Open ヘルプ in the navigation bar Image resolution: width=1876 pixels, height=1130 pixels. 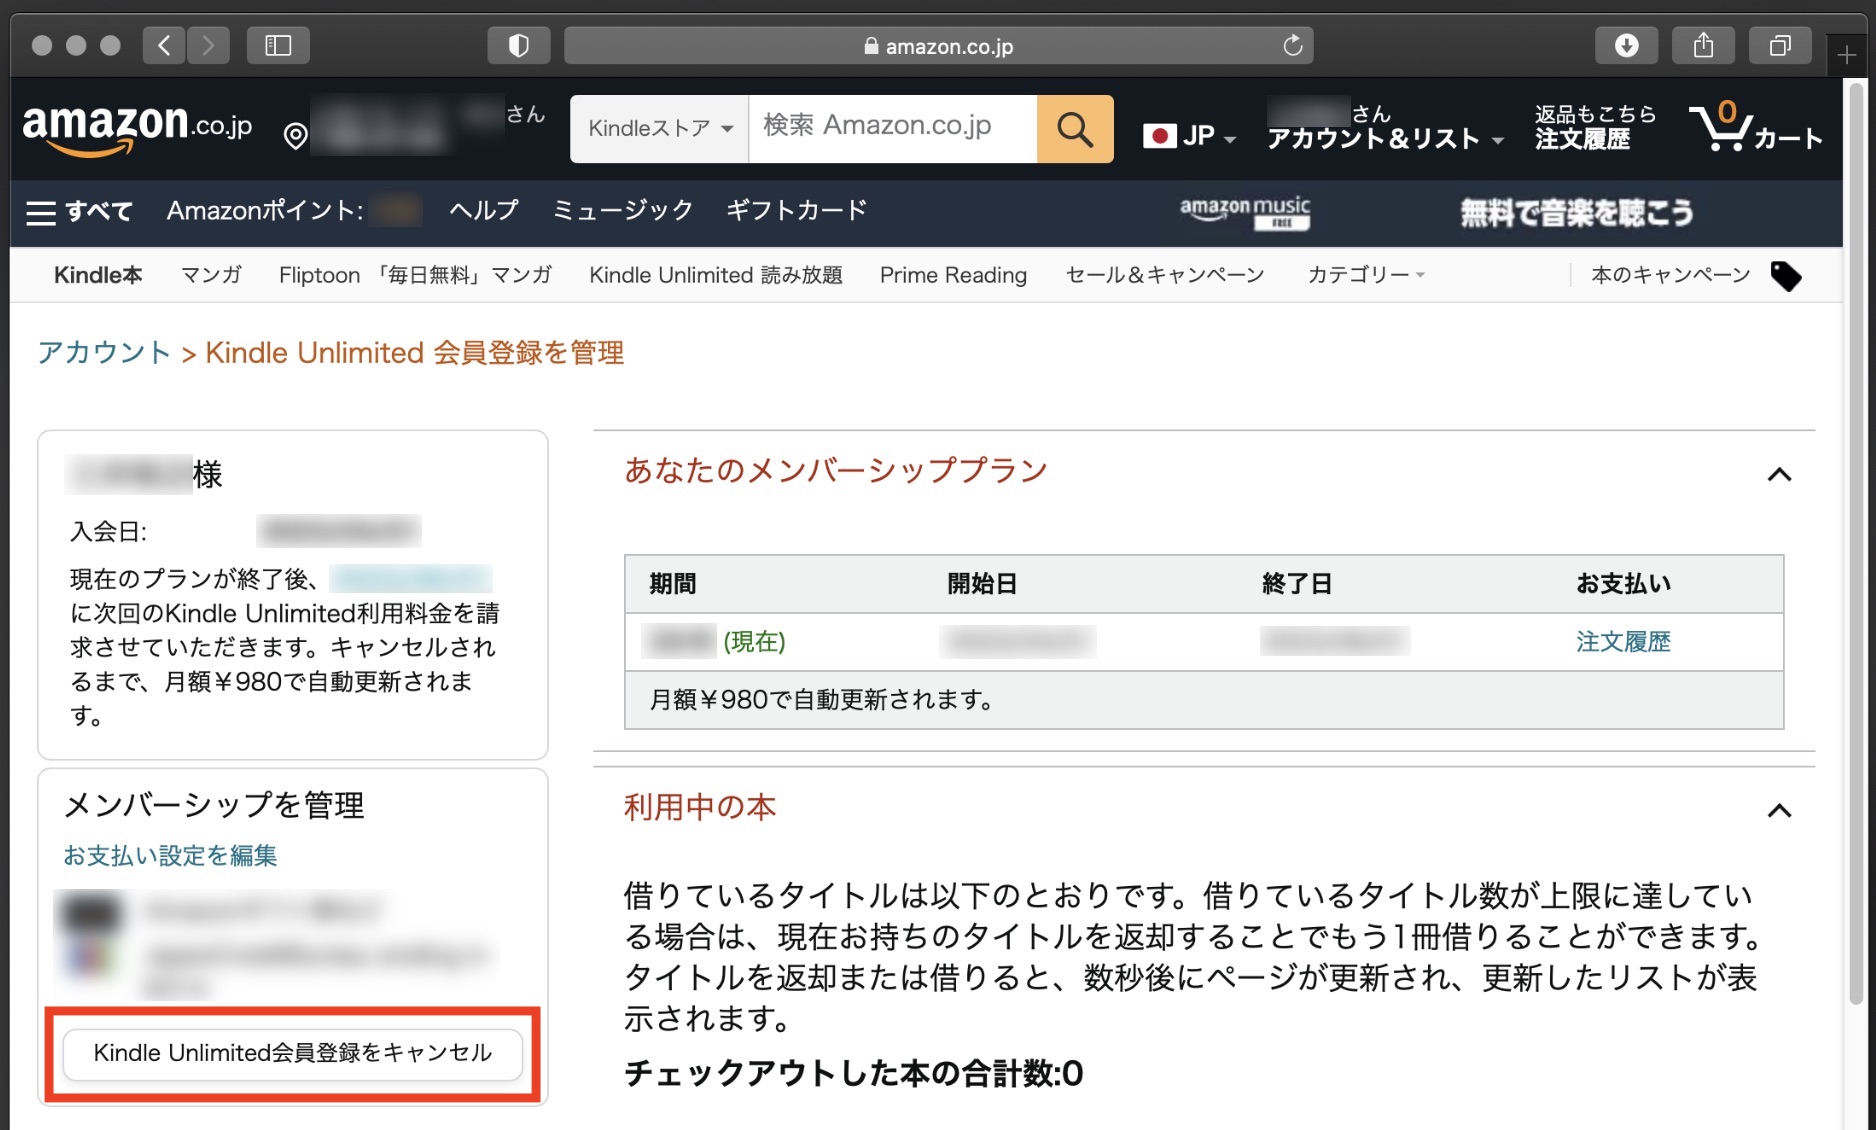[x=484, y=210]
